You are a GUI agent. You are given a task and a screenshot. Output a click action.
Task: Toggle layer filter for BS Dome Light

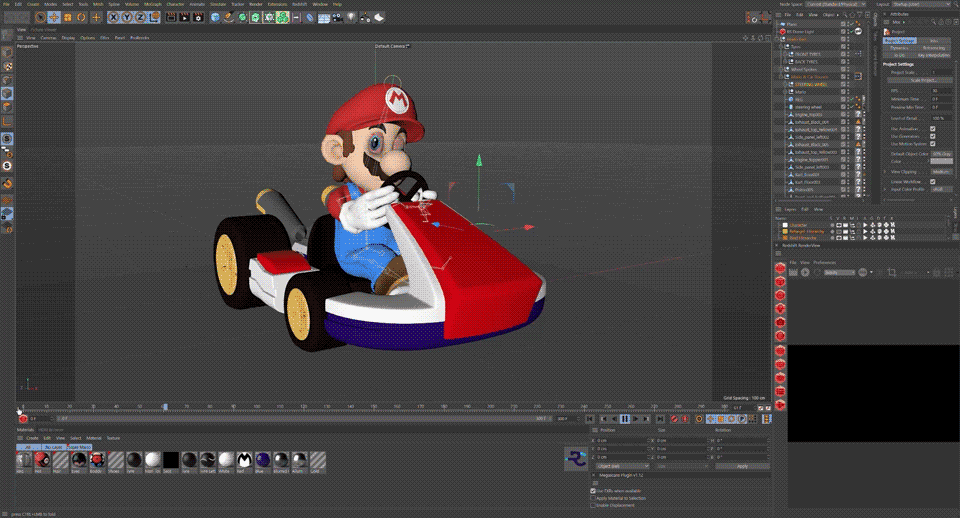coord(842,31)
